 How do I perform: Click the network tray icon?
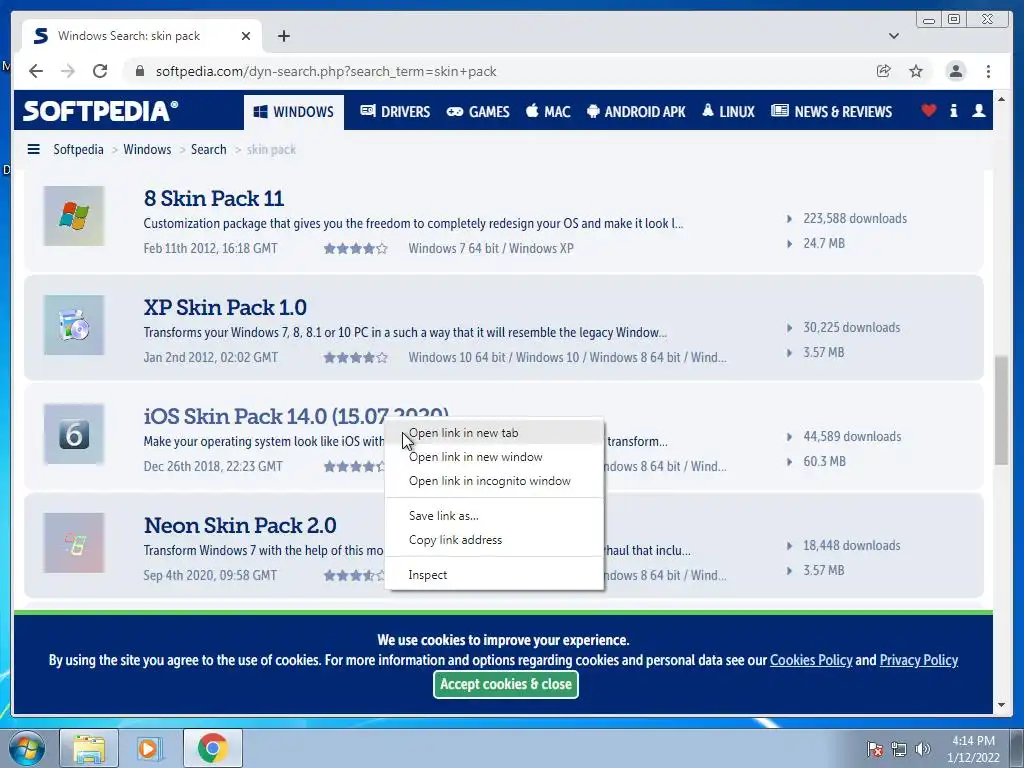899,749
